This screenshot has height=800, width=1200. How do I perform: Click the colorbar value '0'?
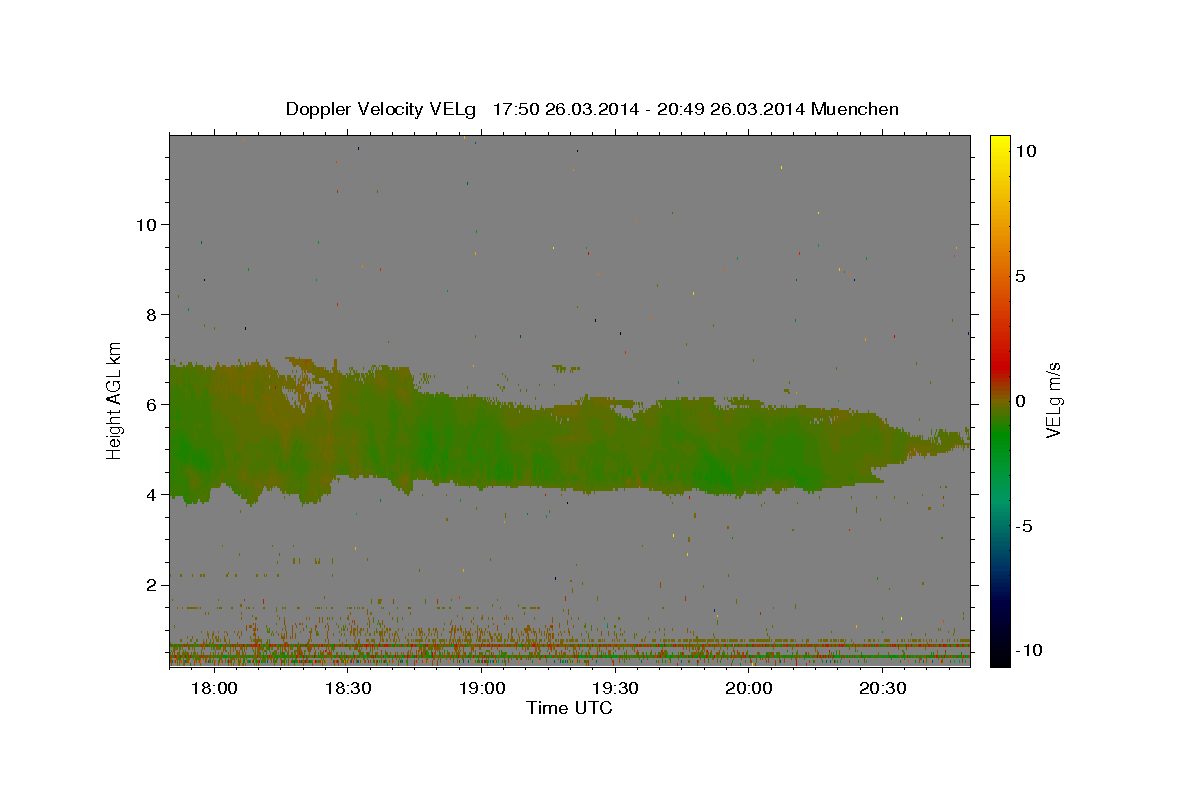[x=1020, y=401]
